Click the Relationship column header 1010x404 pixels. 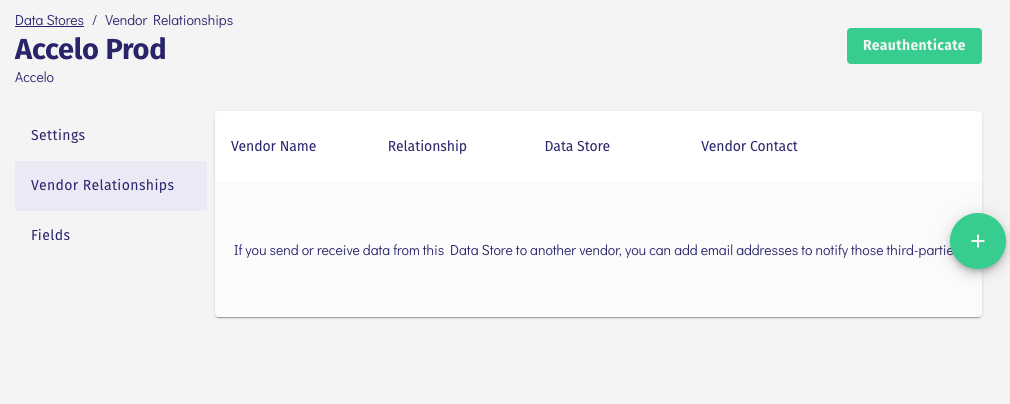(427, 146)
